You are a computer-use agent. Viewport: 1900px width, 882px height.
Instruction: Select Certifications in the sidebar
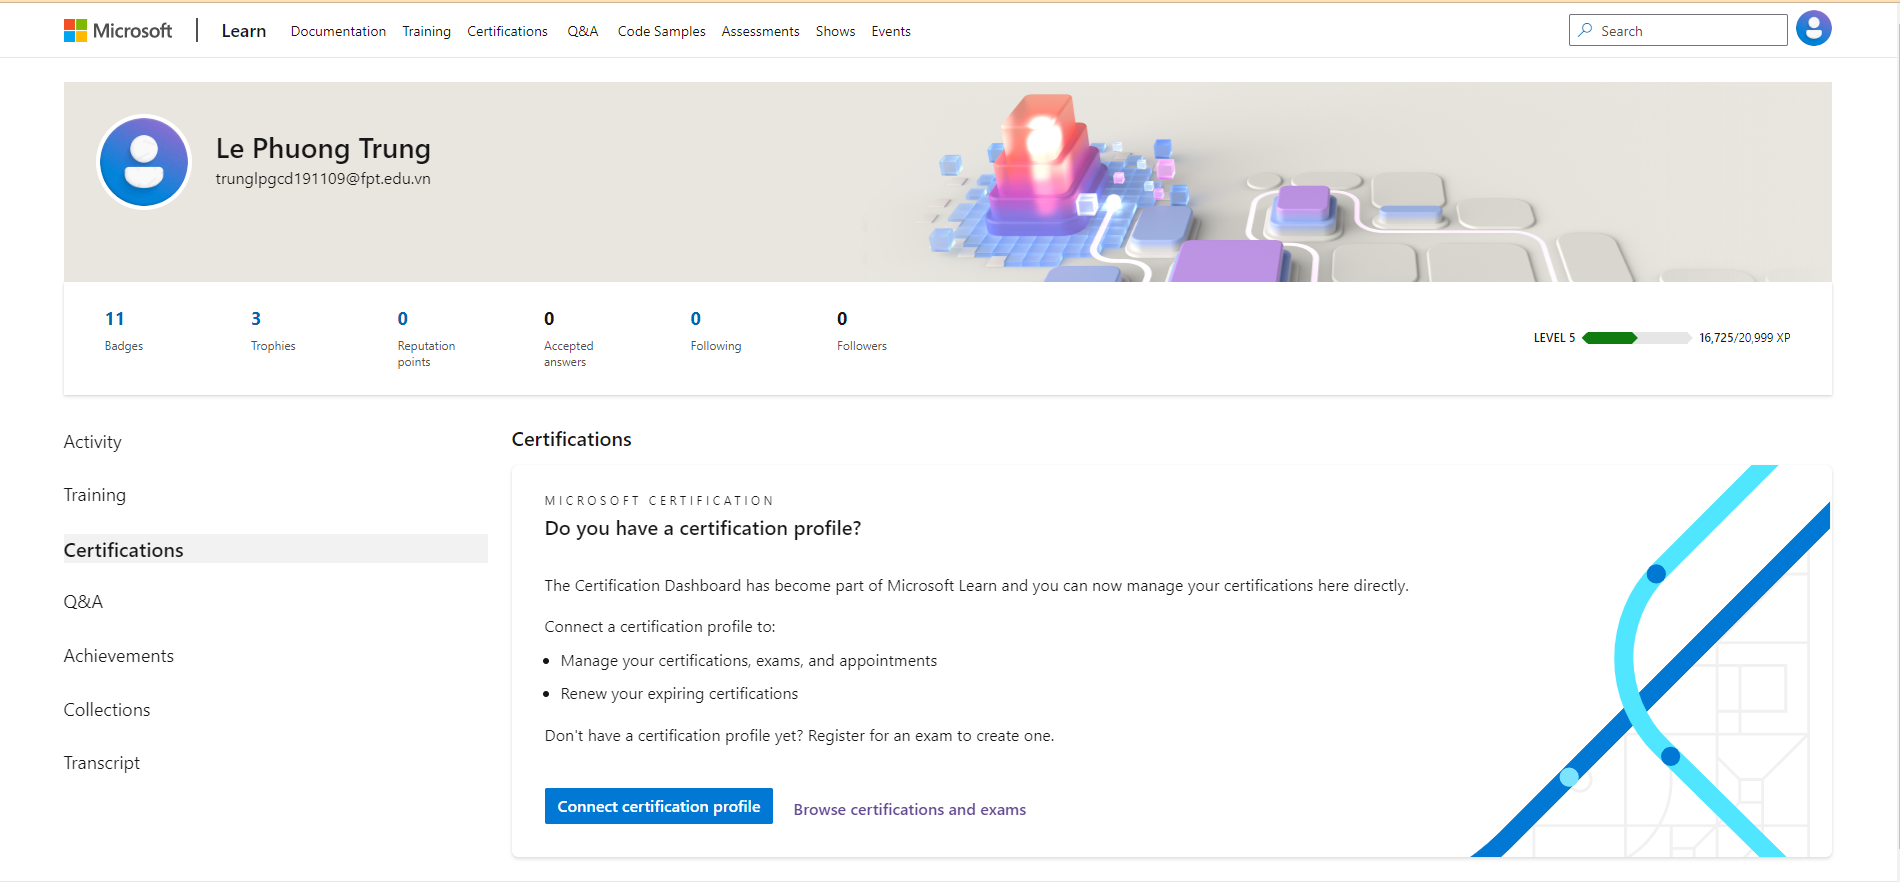click(x=275, y=549)
